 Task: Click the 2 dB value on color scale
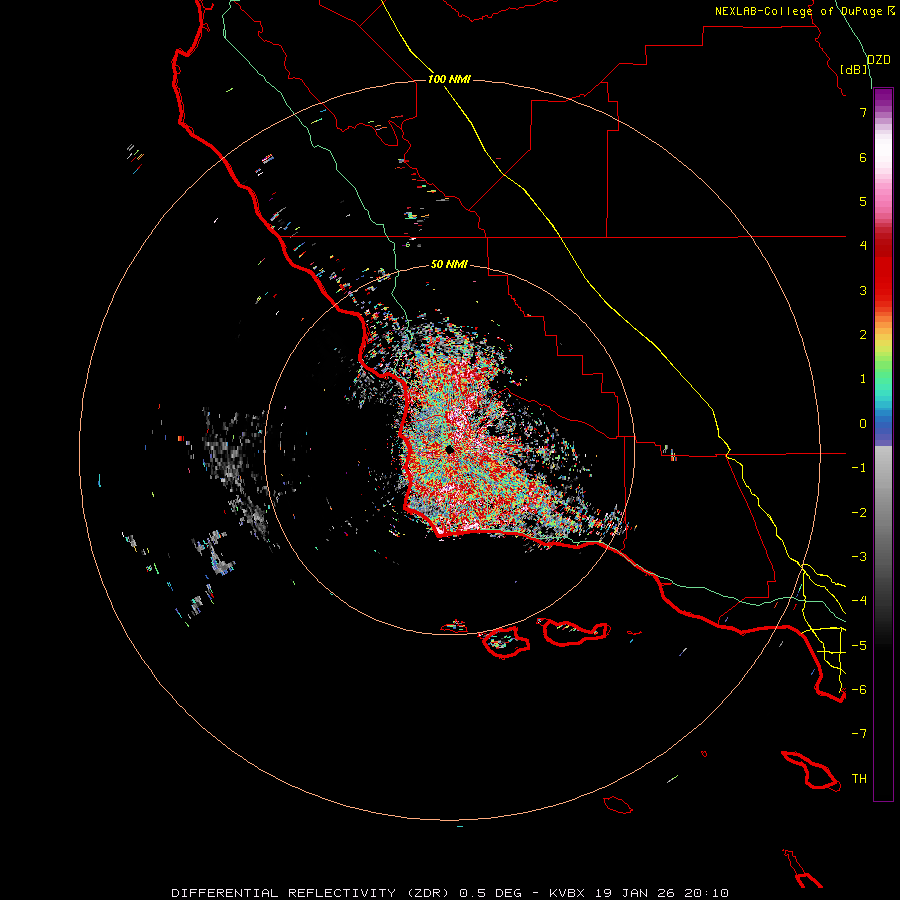point(863,335)
